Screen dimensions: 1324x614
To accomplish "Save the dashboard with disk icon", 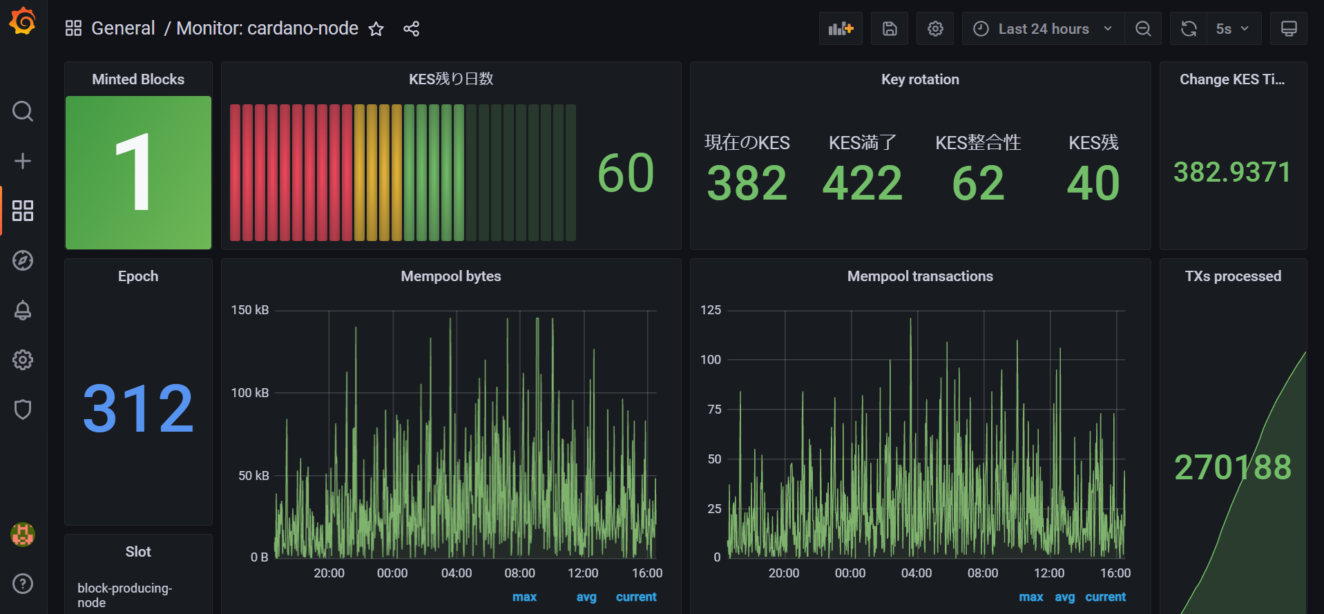I will coord(889,29).
